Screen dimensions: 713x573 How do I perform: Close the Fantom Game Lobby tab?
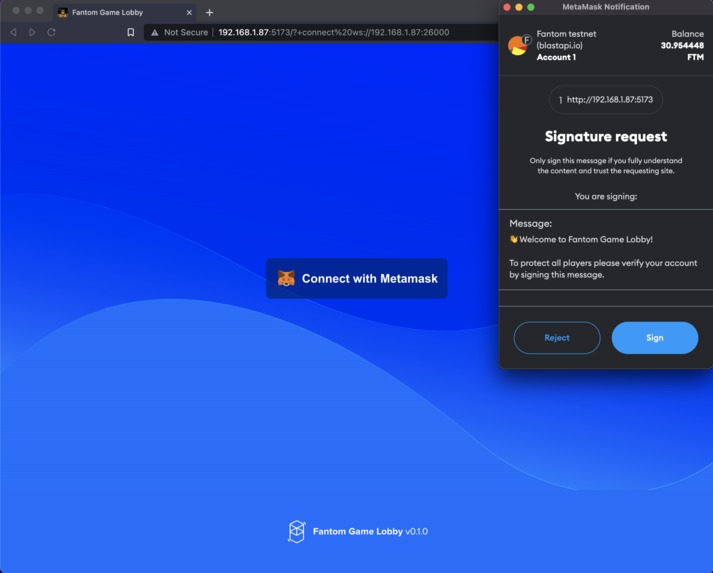[x=189, y=12]
